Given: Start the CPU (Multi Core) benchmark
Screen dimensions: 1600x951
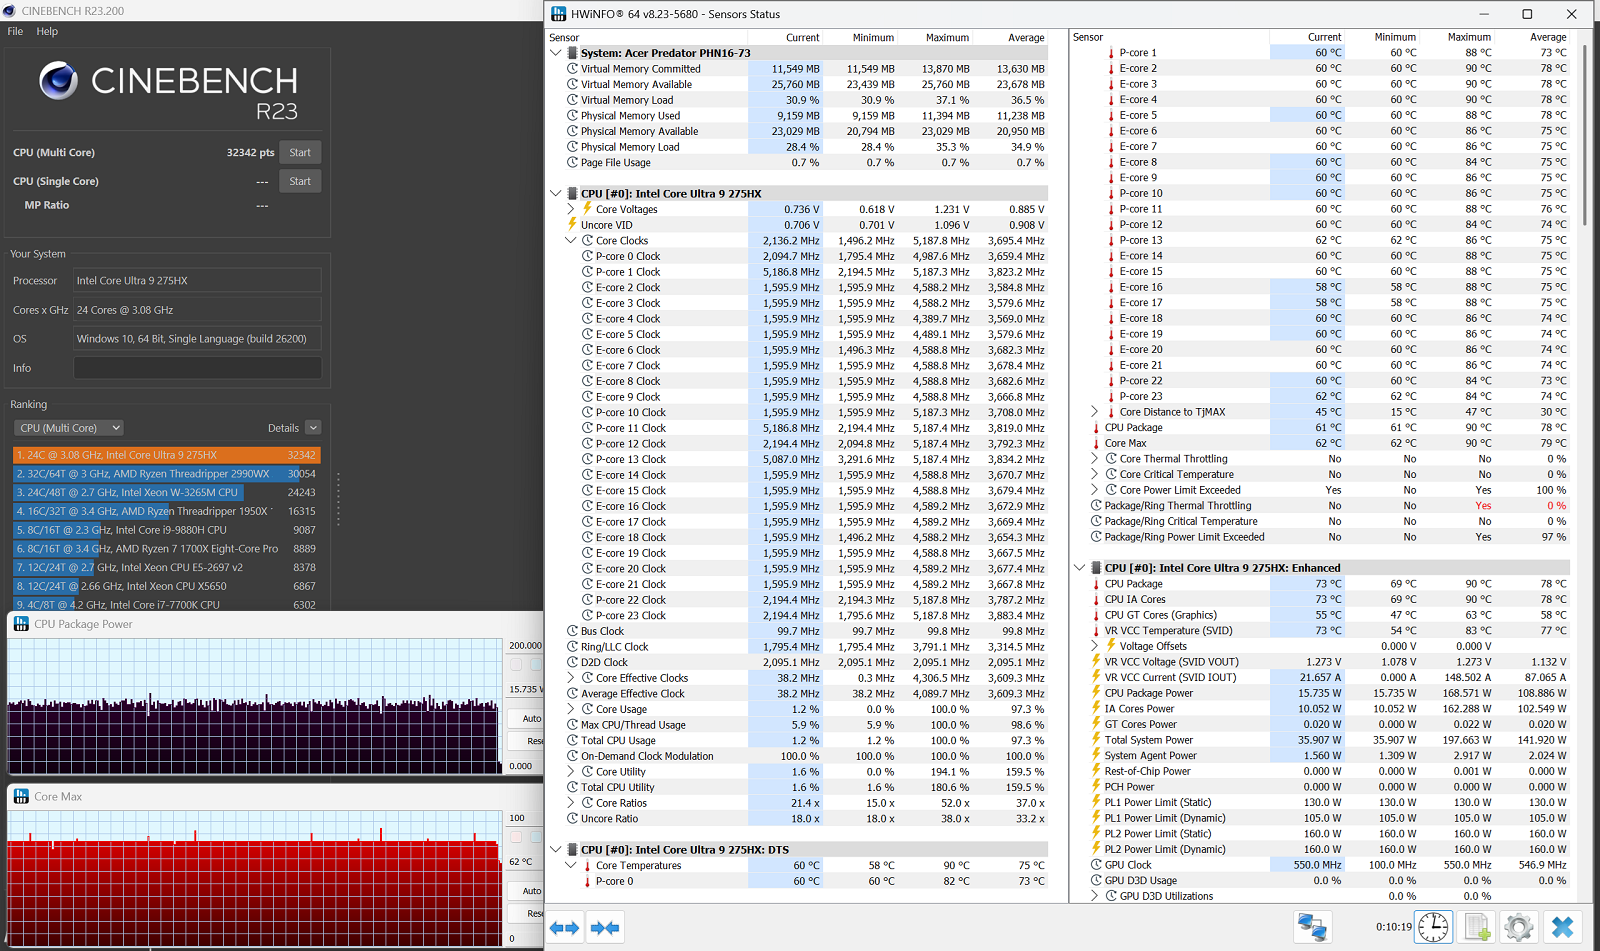Looking at the screenshot, I should tap(300, 153).
